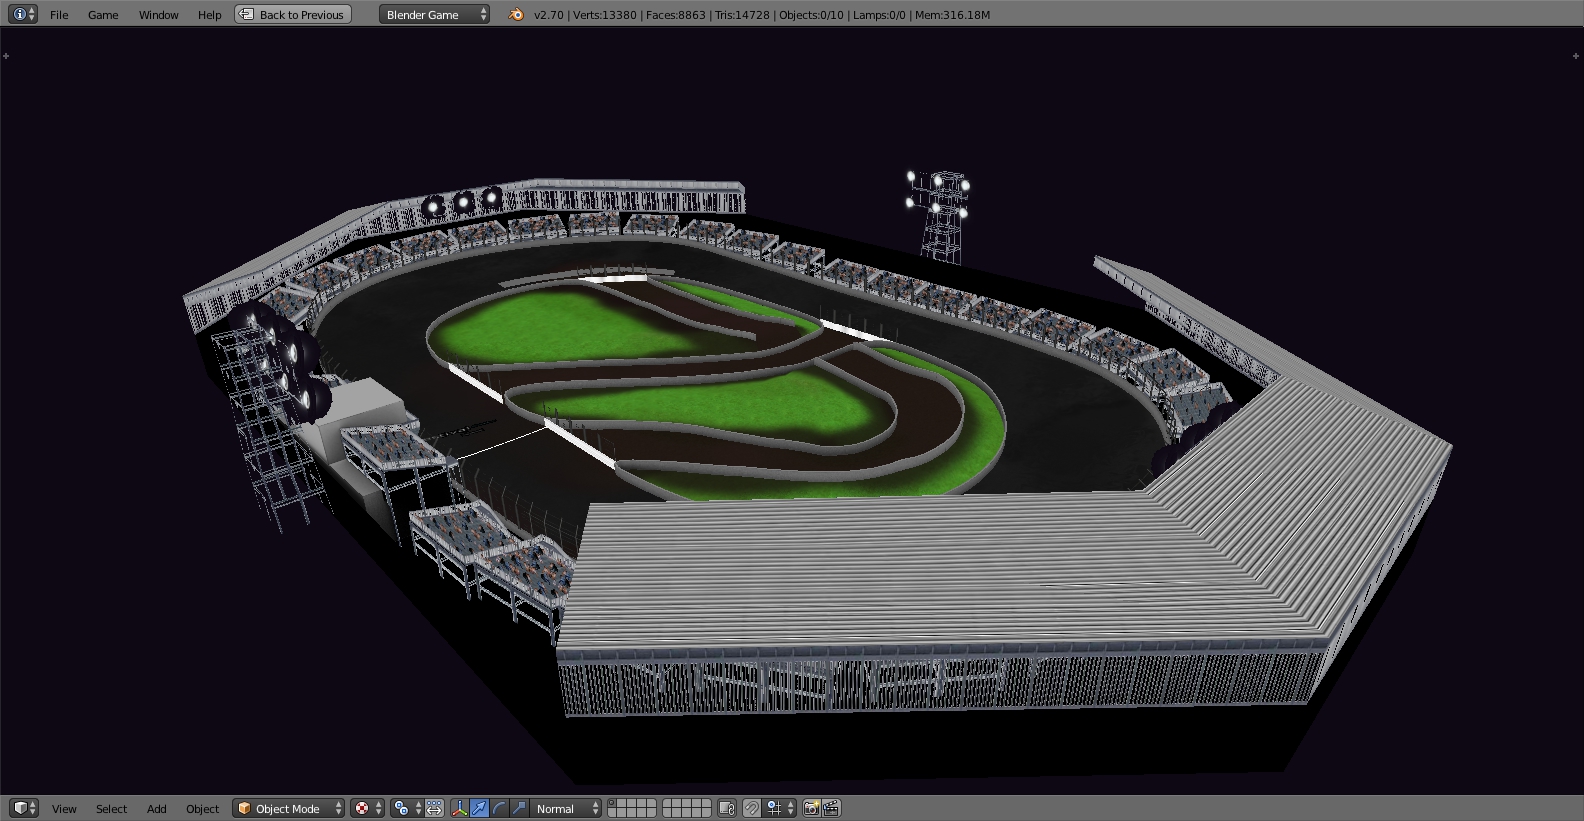
Task: Select the first layer button with dot
Action: [x=613, y=803]
